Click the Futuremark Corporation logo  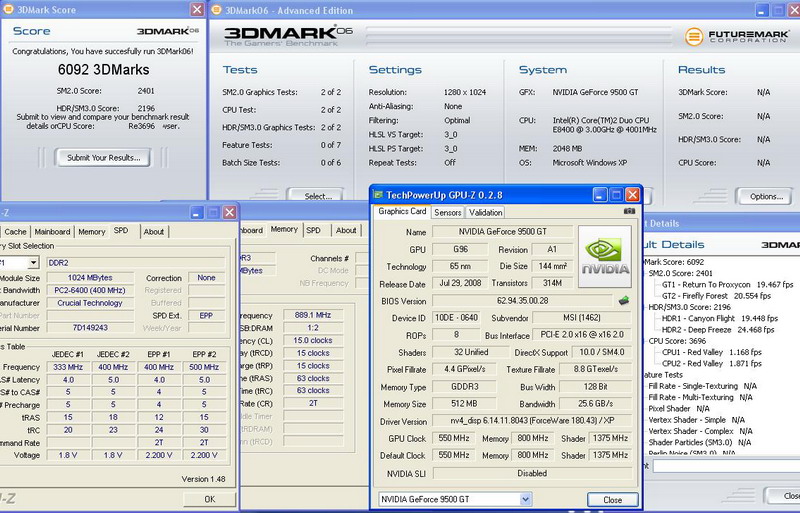click(738, 36)
